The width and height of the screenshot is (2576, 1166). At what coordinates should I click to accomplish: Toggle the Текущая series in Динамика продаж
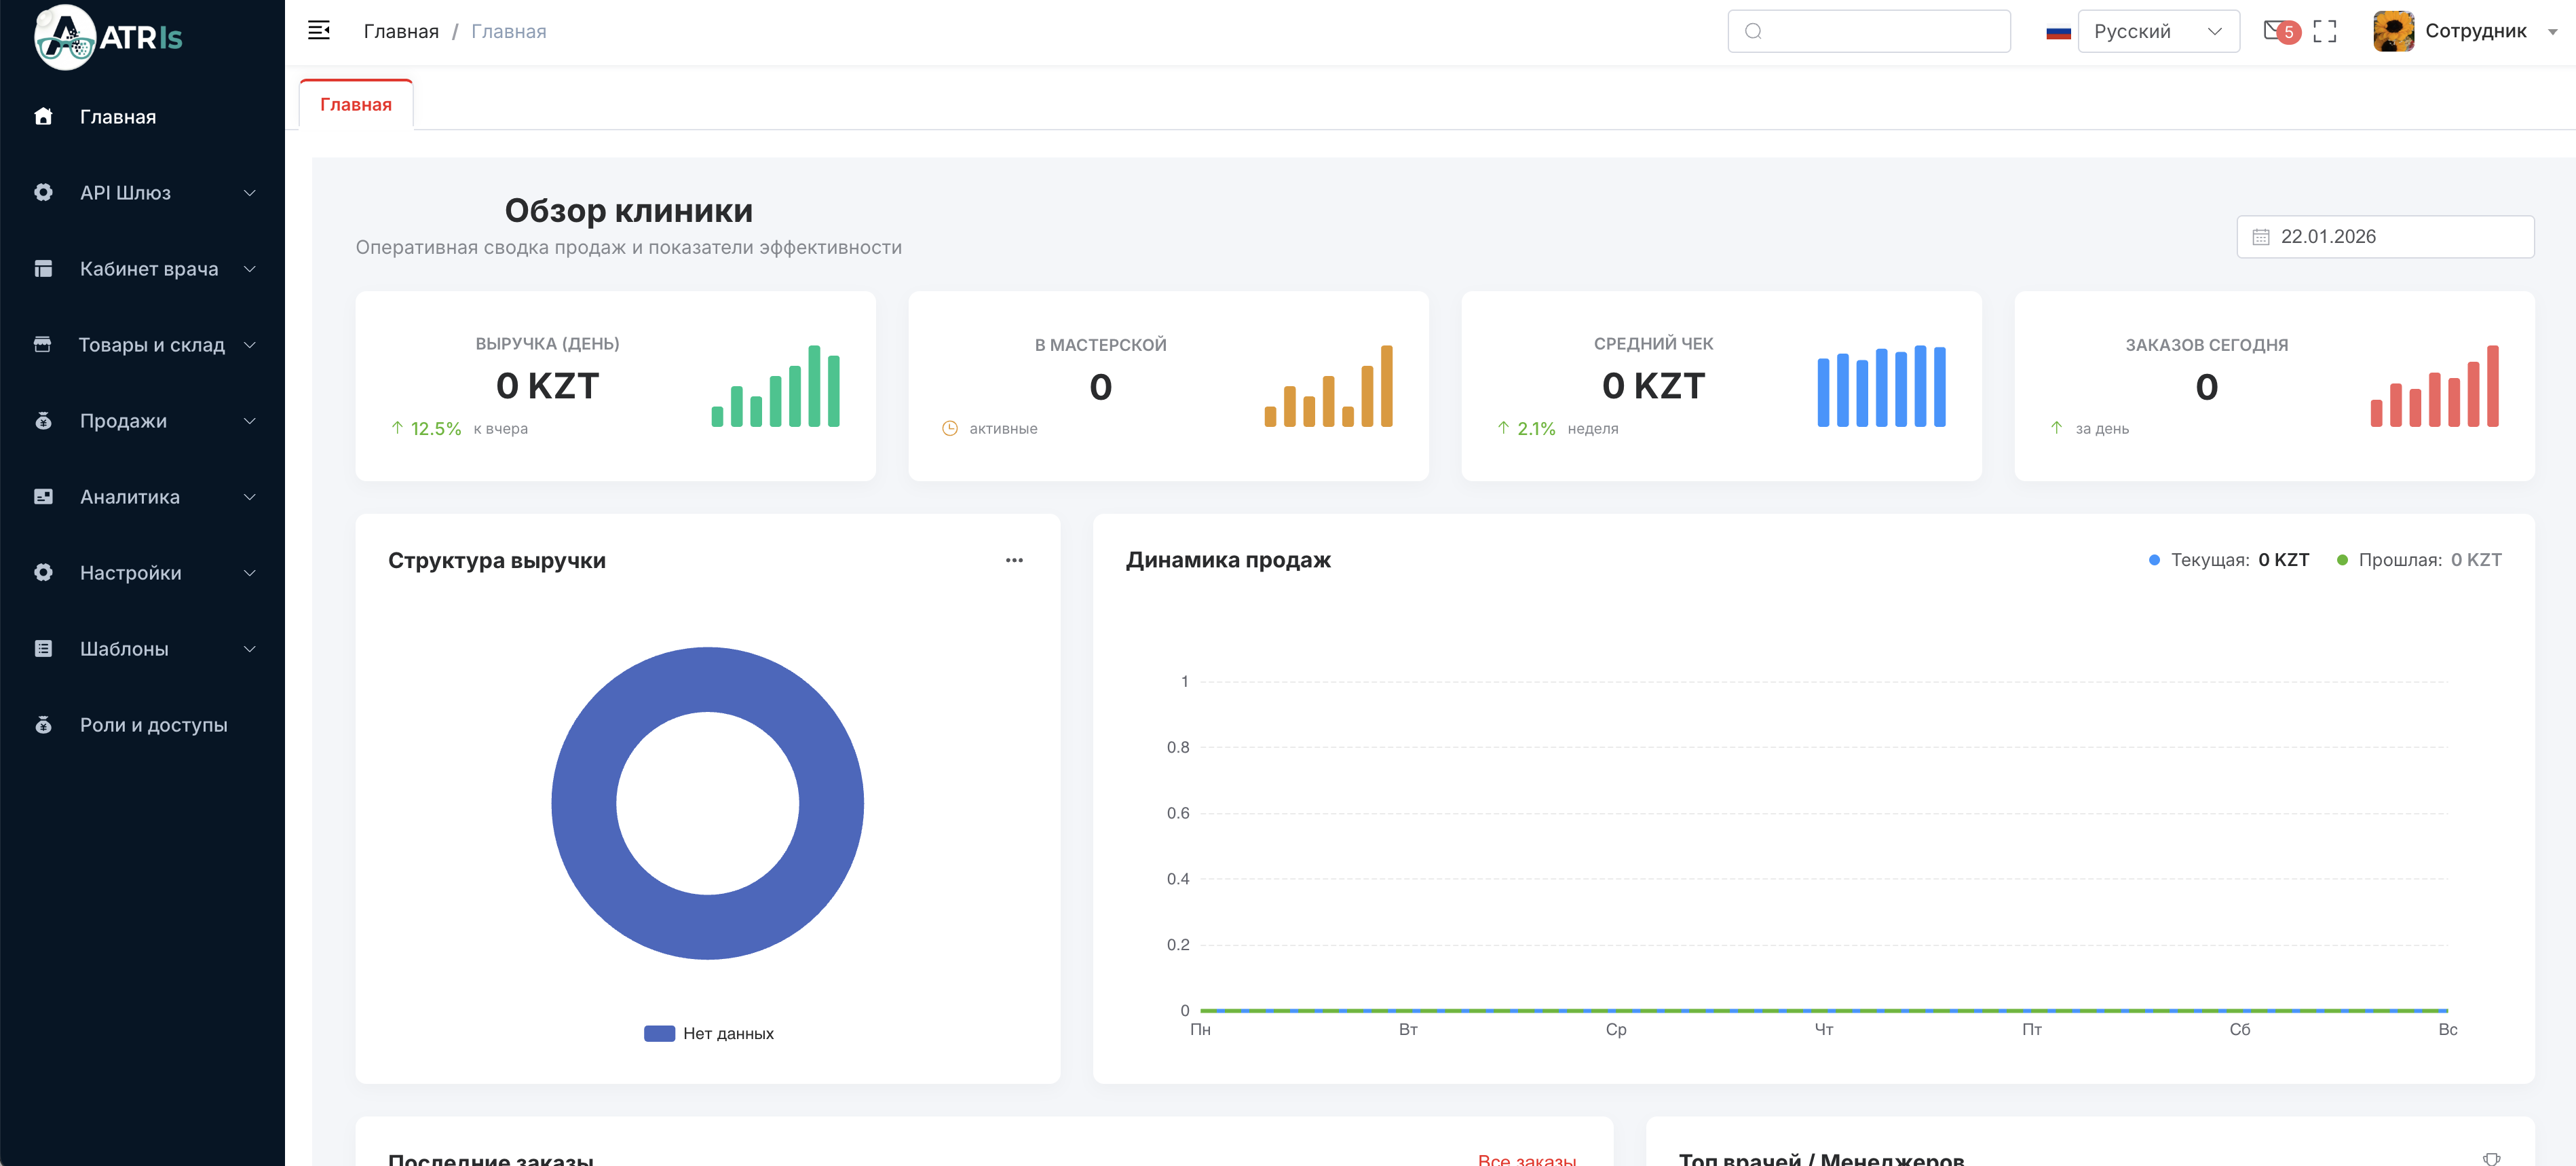(2229, 560)
